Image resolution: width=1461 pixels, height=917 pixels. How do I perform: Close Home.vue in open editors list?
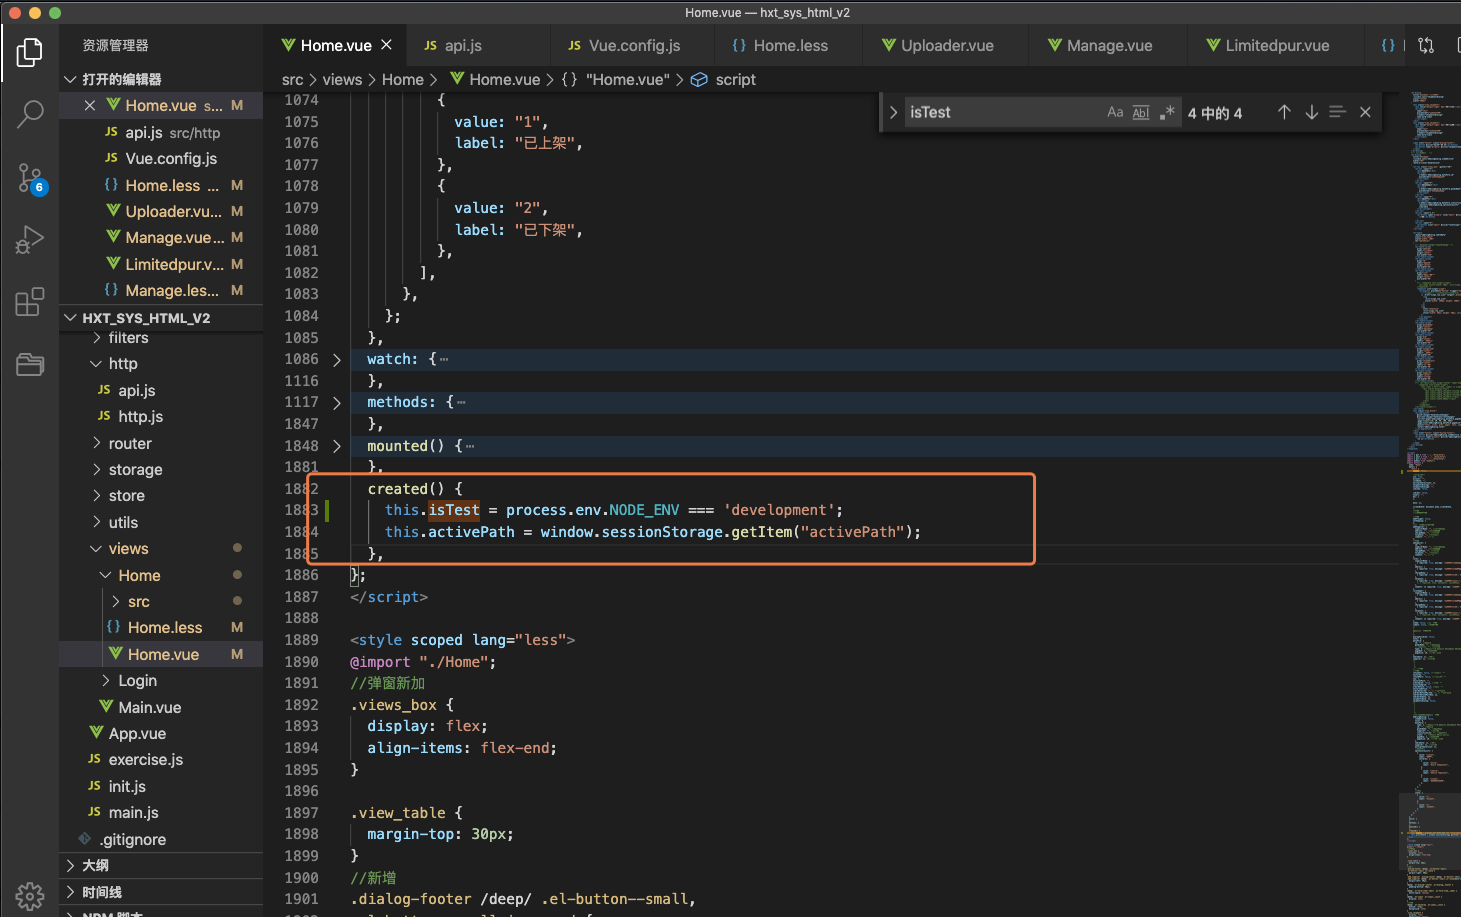point(90,105)
